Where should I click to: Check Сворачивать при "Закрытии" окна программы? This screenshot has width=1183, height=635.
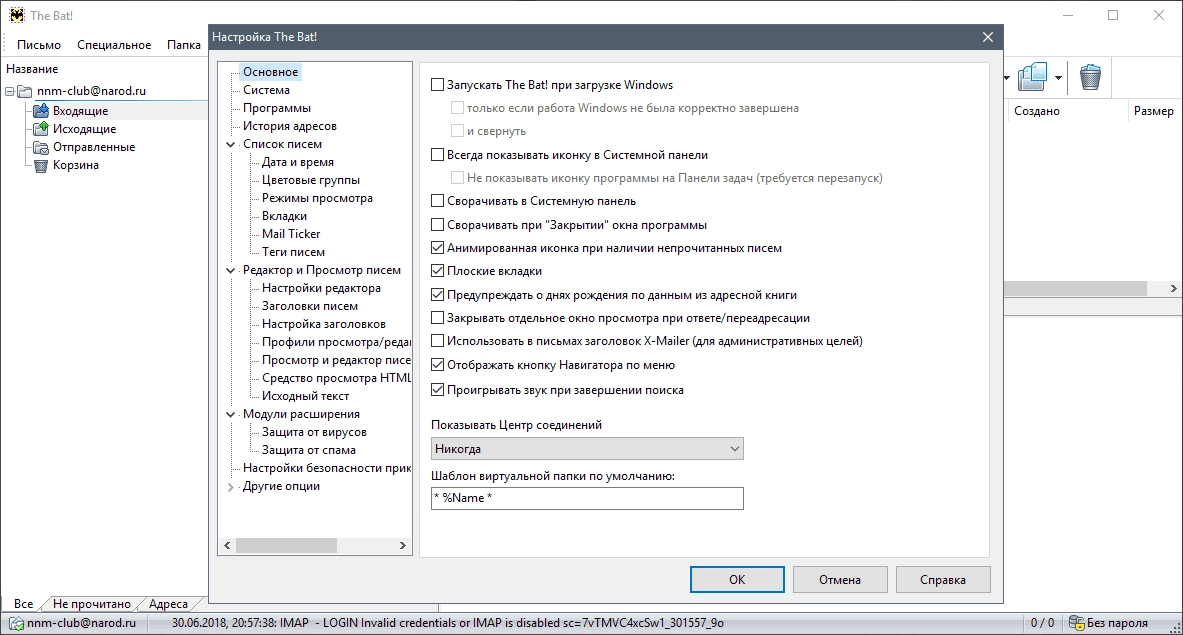point(438,225)
